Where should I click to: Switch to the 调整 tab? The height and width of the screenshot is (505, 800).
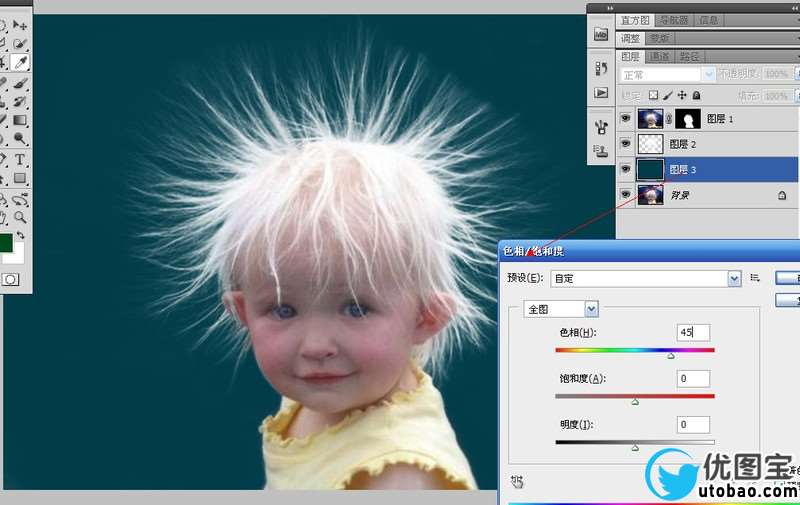(630, 39)
